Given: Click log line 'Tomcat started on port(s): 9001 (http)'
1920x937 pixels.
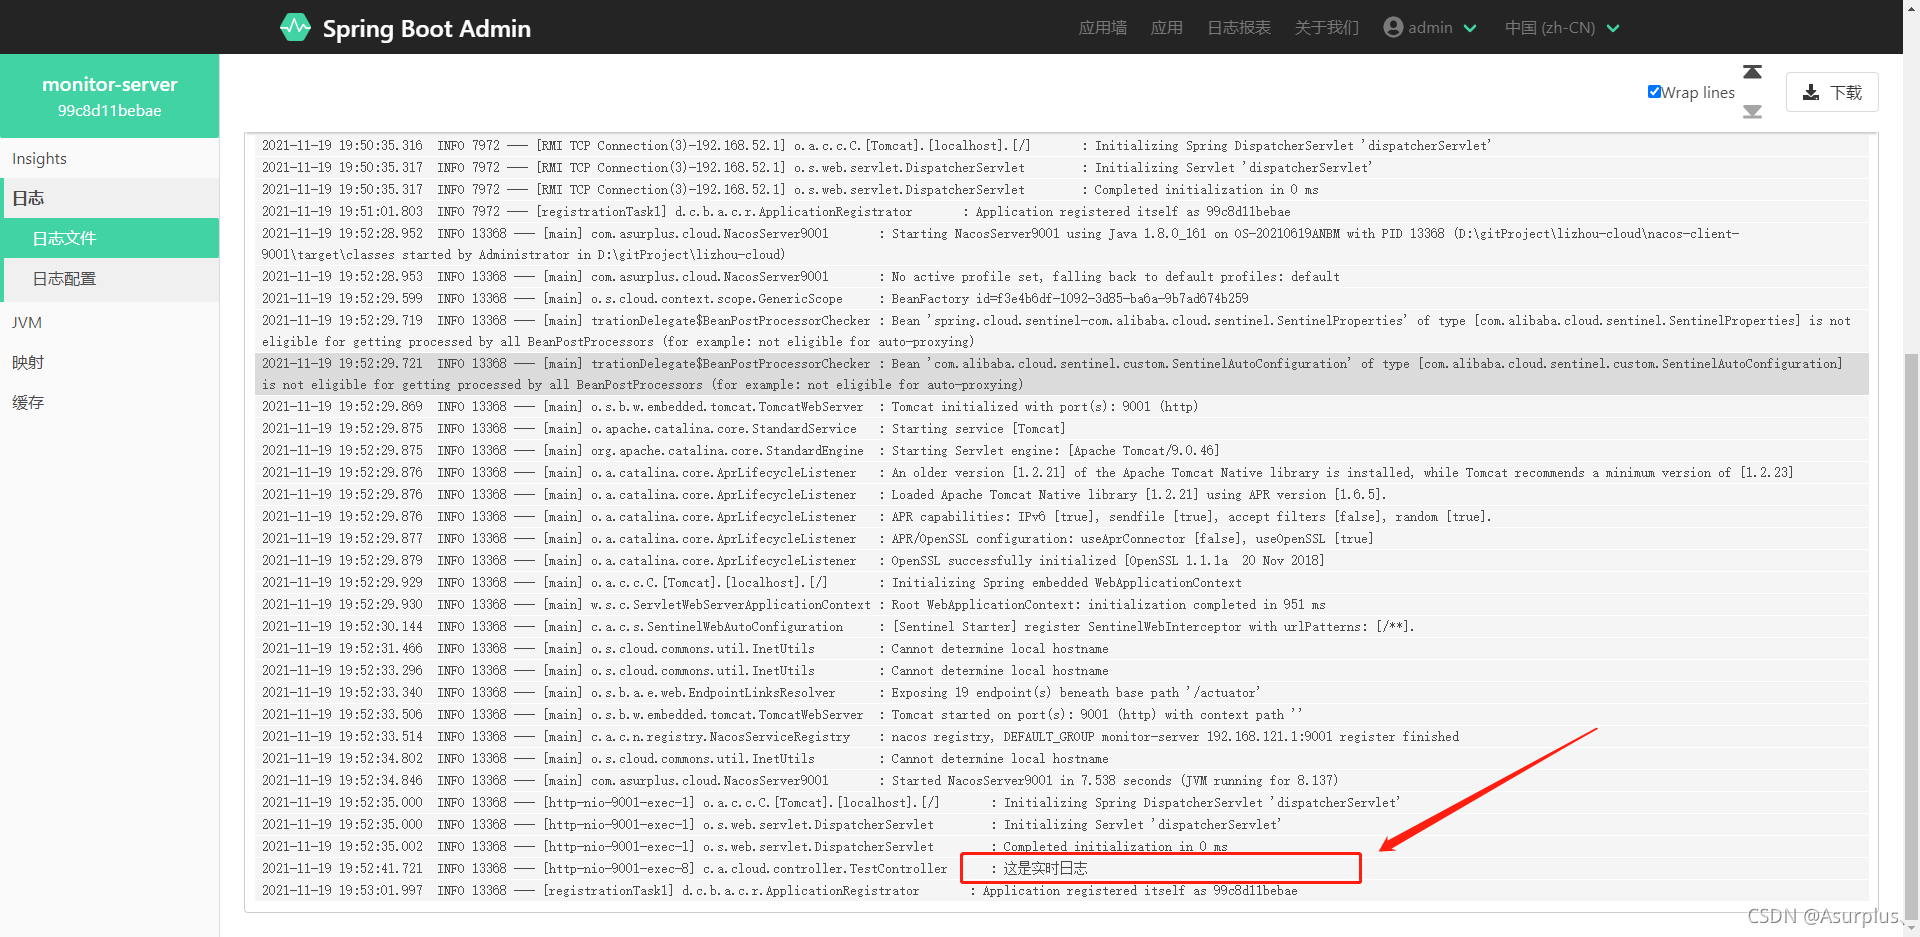Looking at the screenshot, I should (x=1061, y=714).
